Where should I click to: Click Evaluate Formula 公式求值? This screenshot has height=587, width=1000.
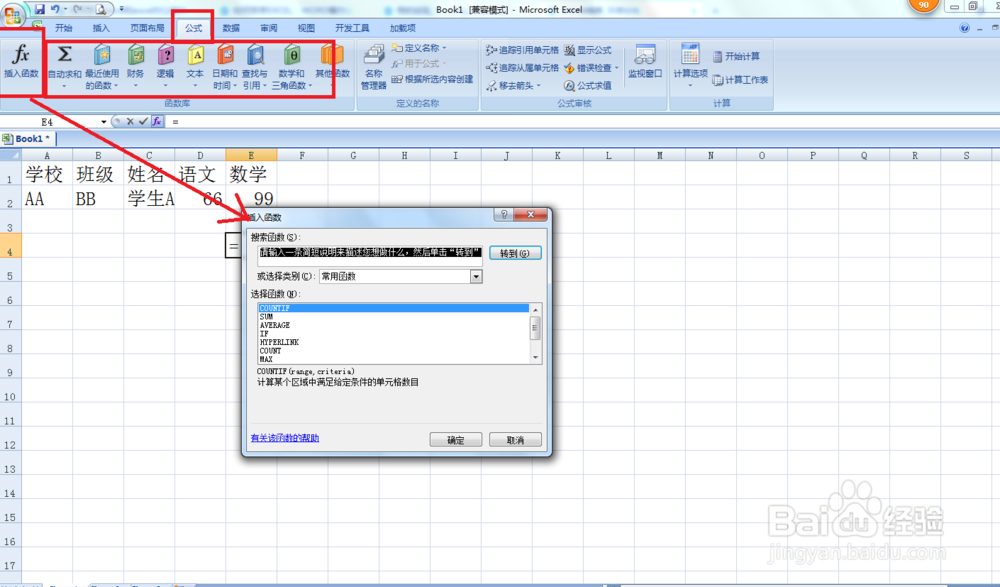pos(587,85)
